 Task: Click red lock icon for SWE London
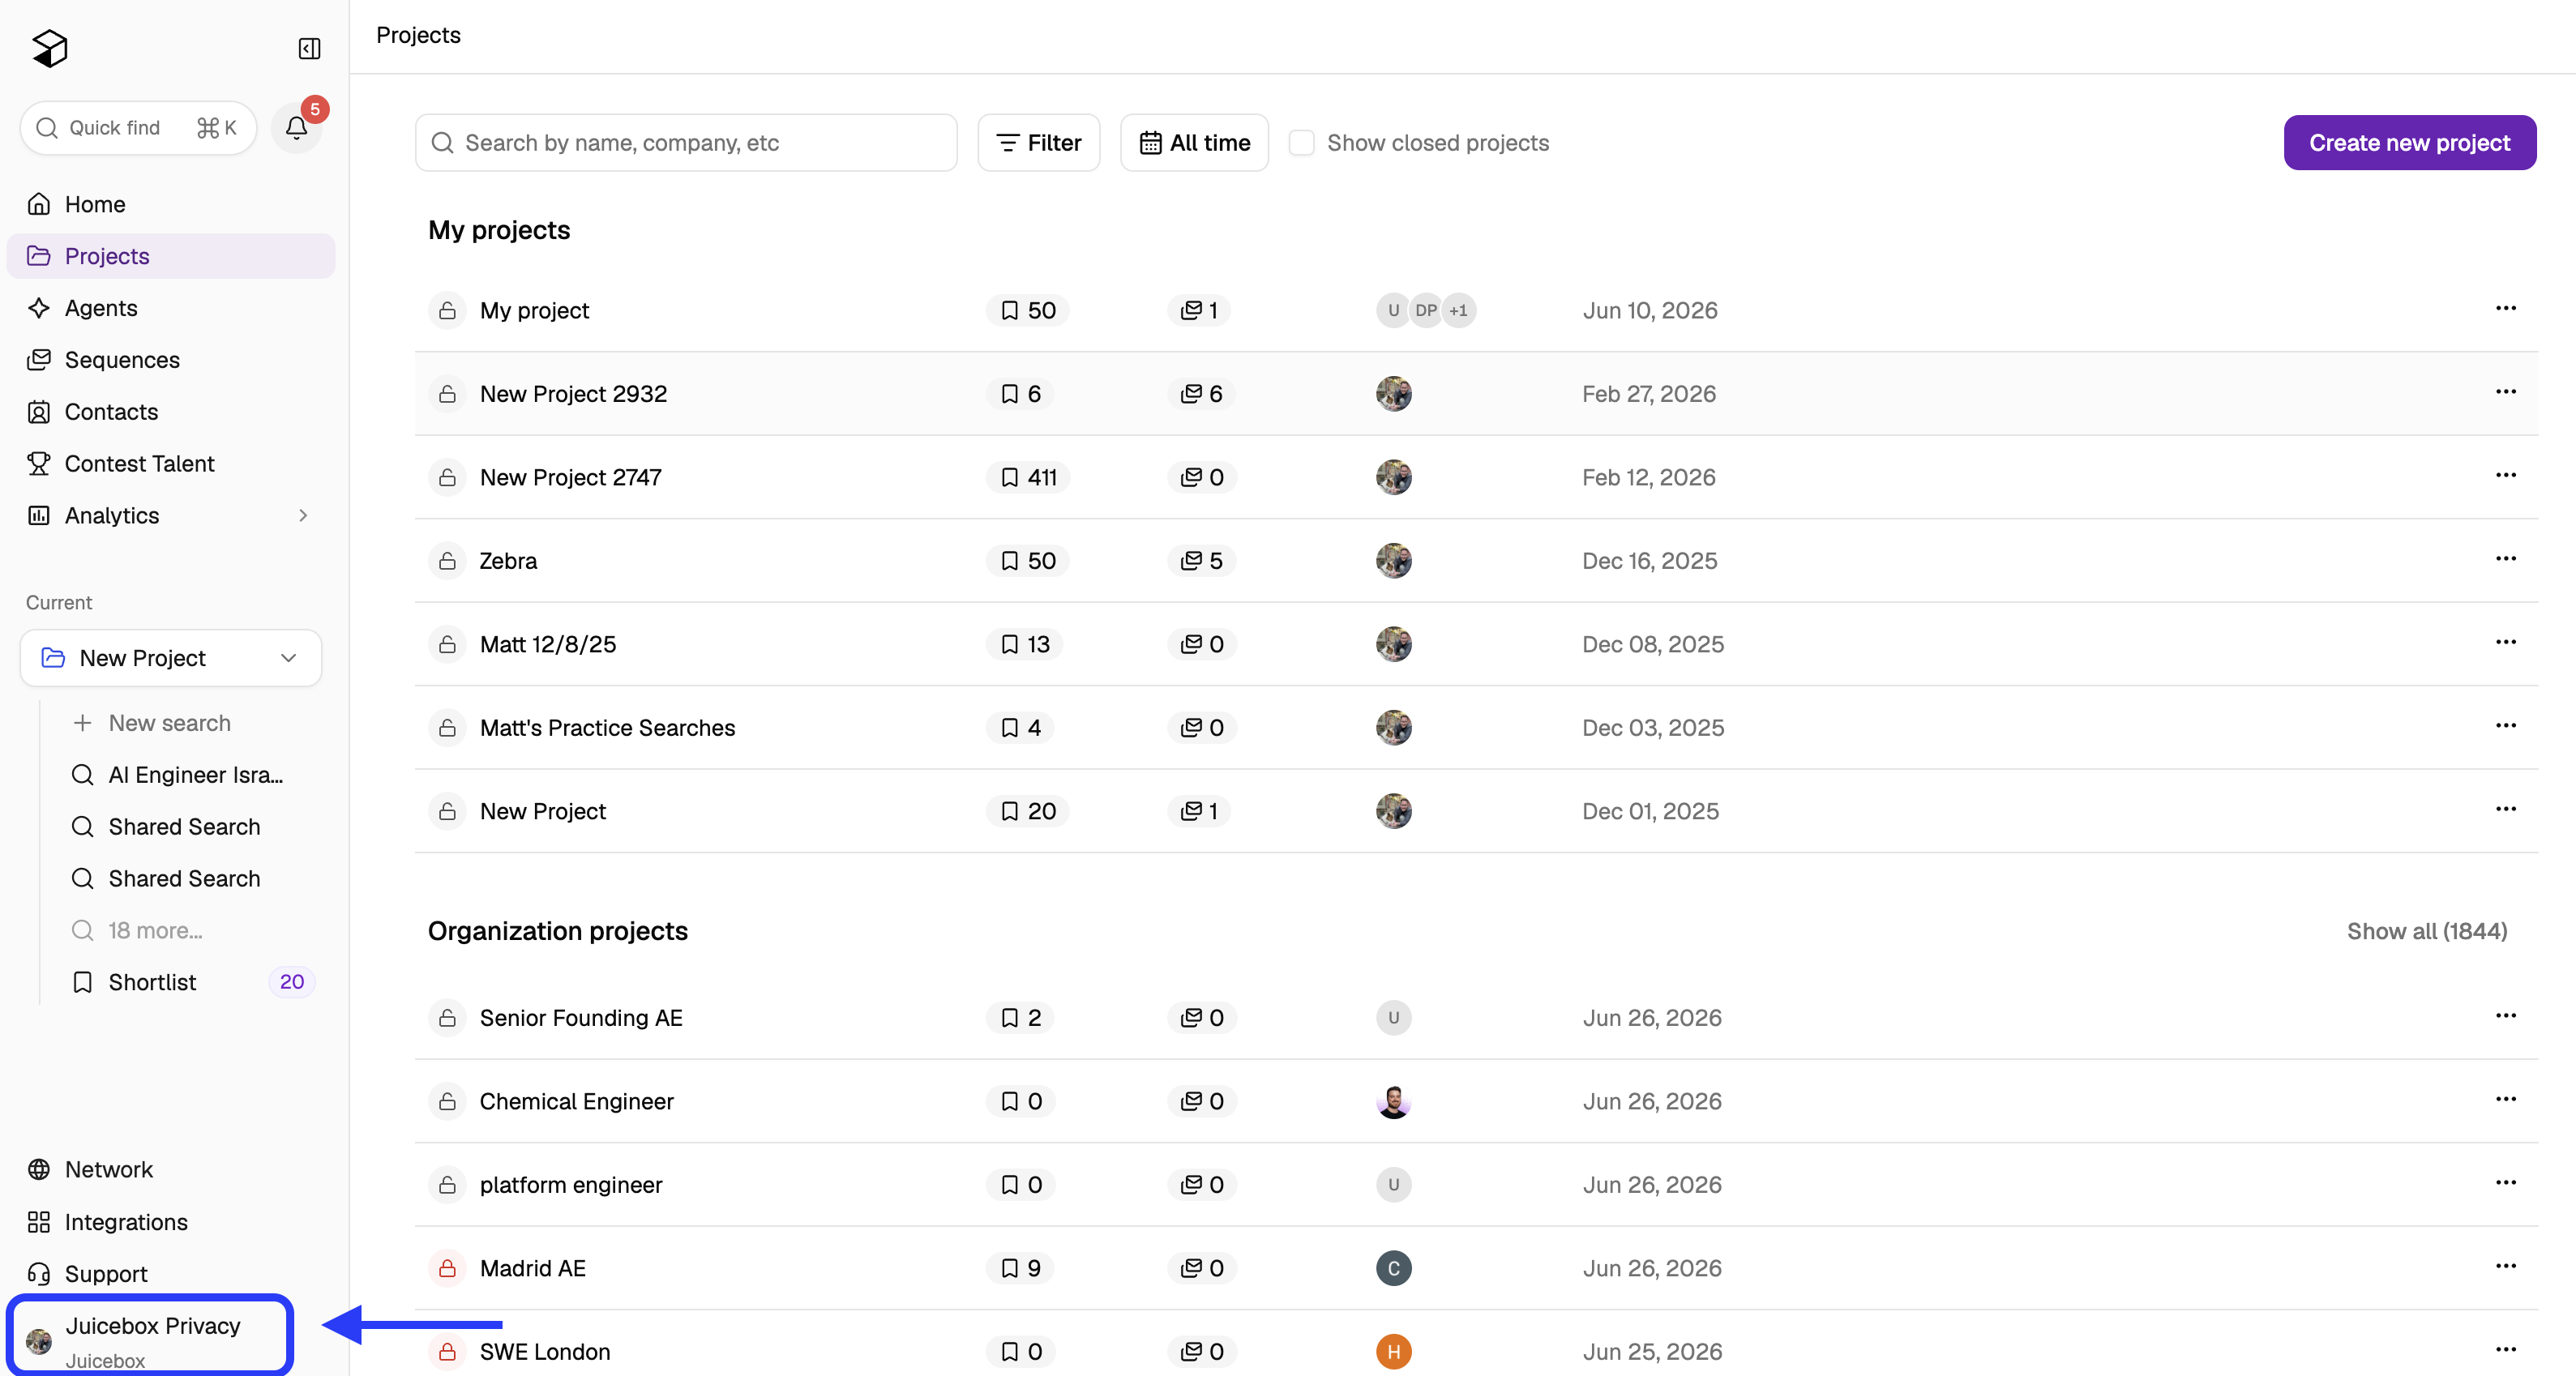pos(447,1352)
